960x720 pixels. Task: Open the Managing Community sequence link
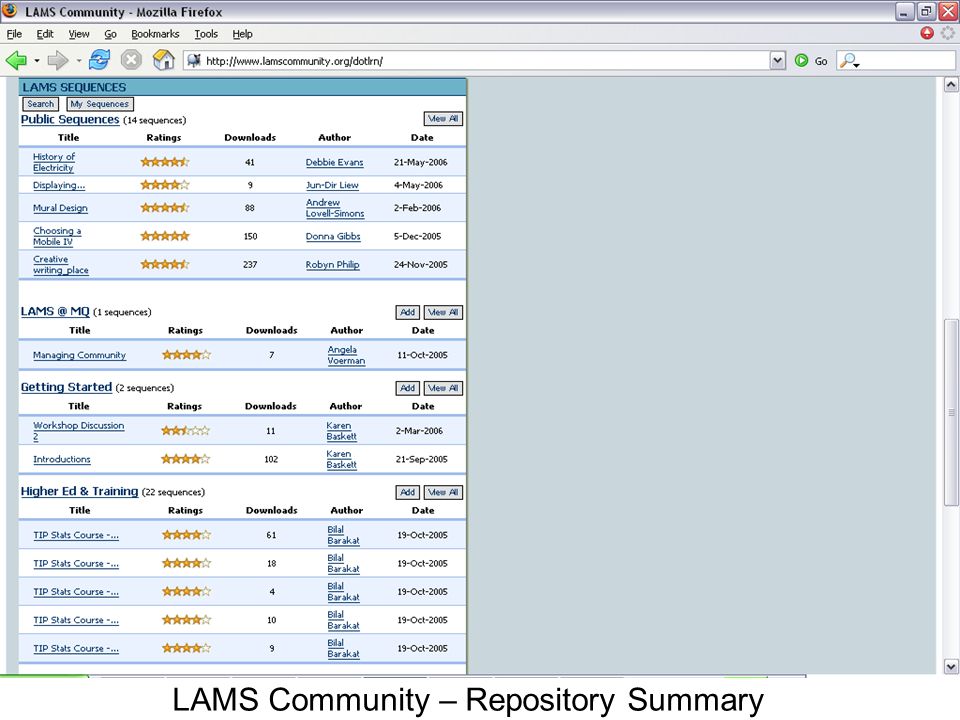click(80, 355)
